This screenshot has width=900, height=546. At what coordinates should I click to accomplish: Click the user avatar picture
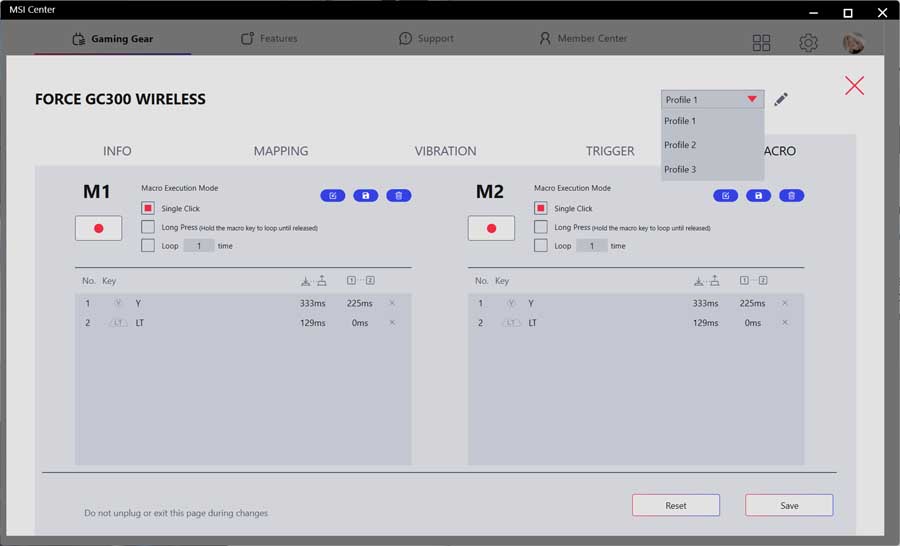(x=854, y=42)
